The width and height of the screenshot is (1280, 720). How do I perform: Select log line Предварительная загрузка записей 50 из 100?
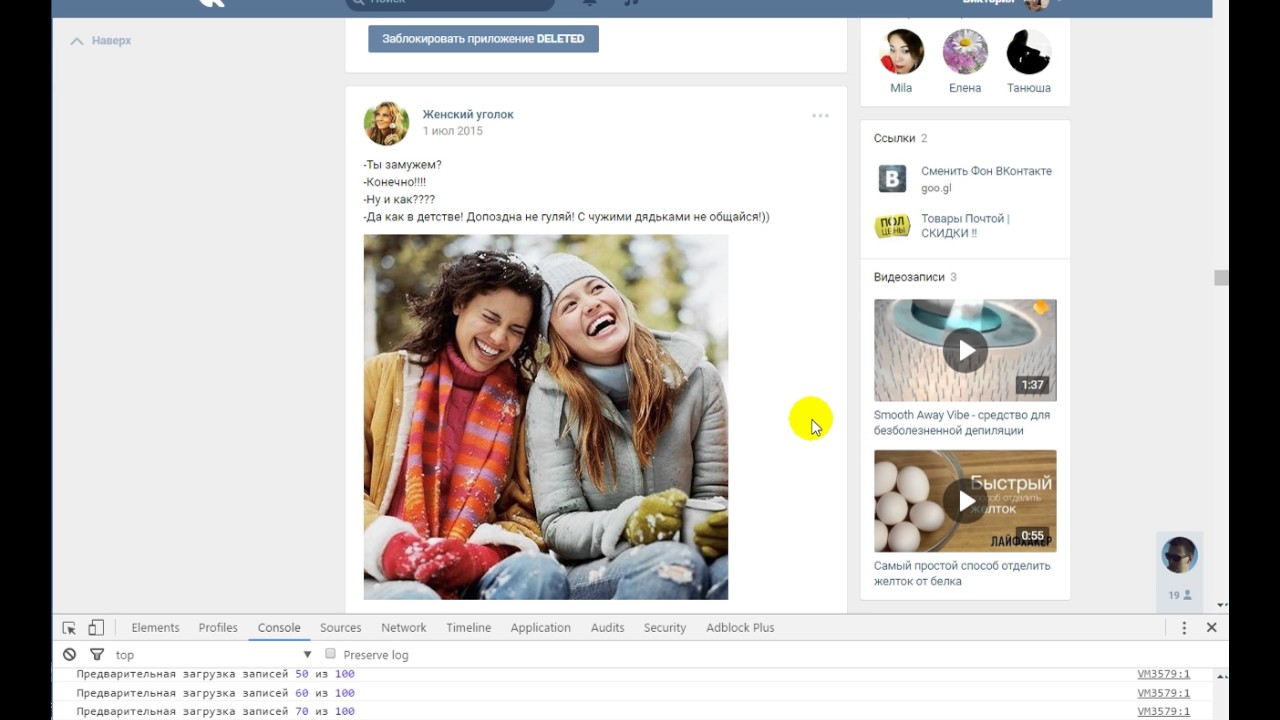215,674
